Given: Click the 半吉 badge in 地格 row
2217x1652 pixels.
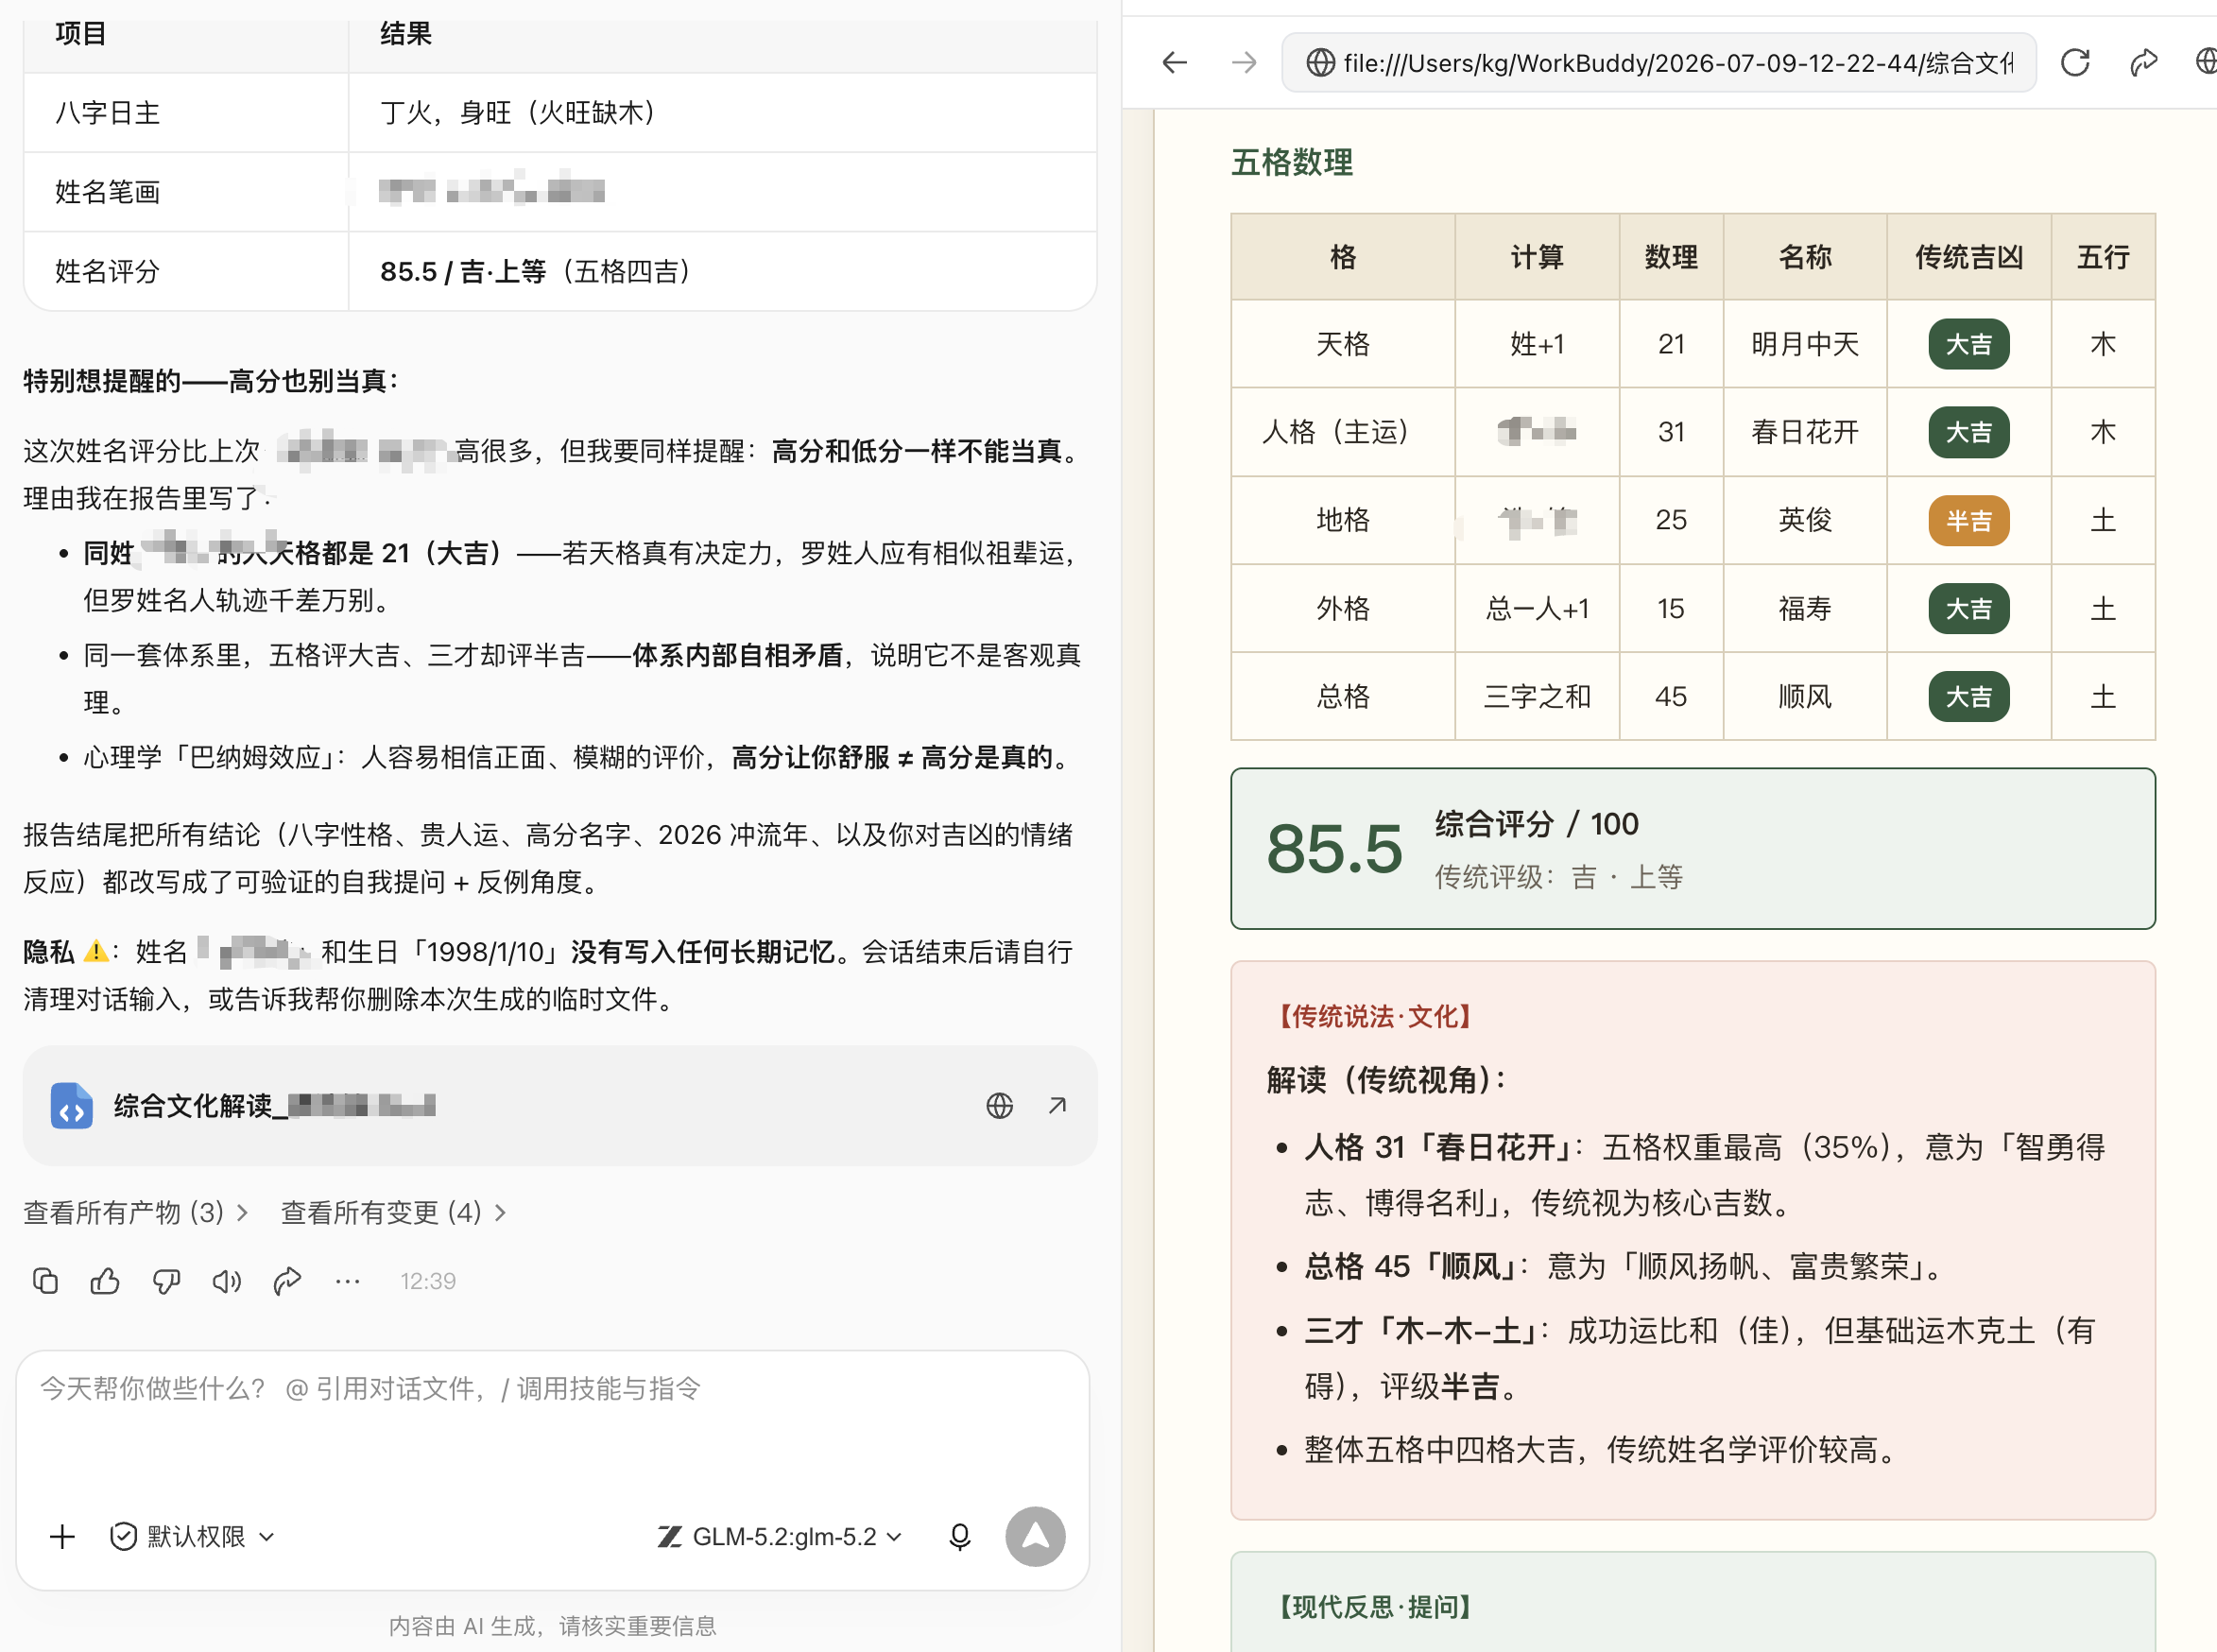Looking at the screenshot, I should click(x=1968, y=520).
